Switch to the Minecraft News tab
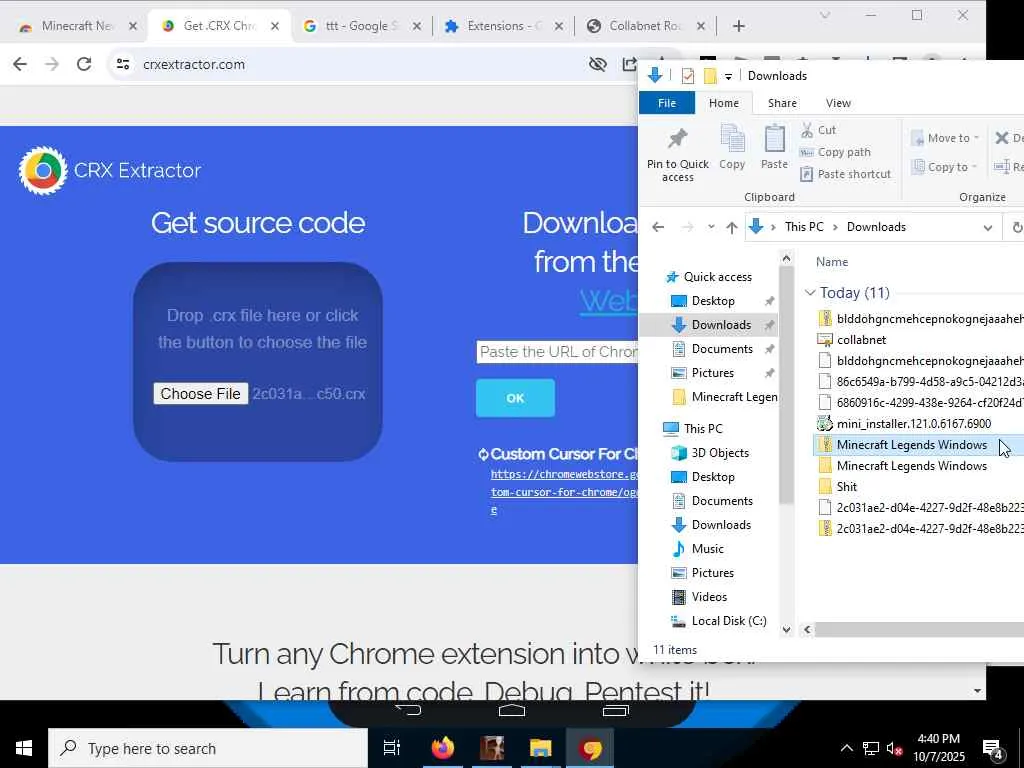 78,25
